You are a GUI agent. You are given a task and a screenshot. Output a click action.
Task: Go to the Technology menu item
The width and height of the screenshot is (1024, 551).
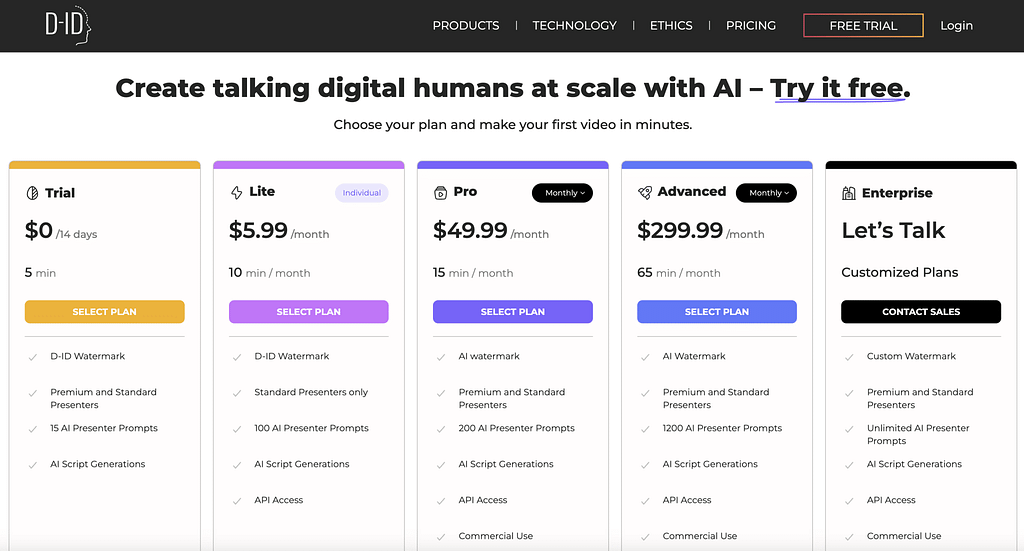574,26
